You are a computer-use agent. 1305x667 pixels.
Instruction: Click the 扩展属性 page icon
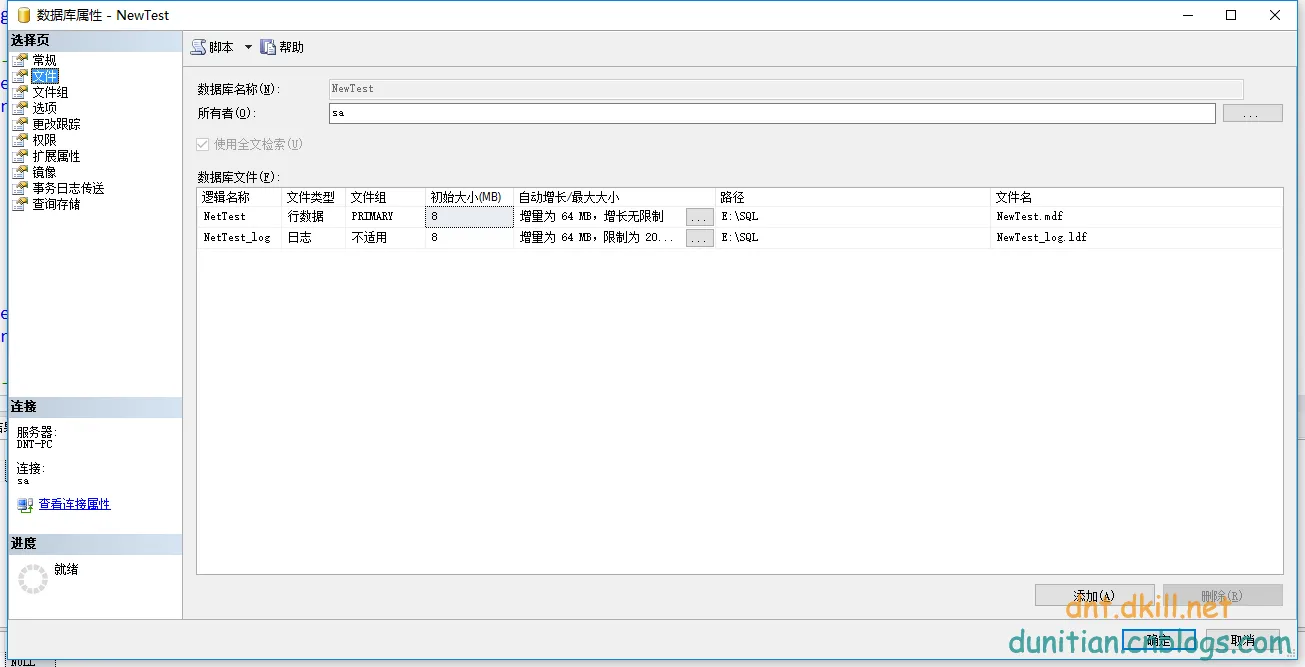coord(20,156)
